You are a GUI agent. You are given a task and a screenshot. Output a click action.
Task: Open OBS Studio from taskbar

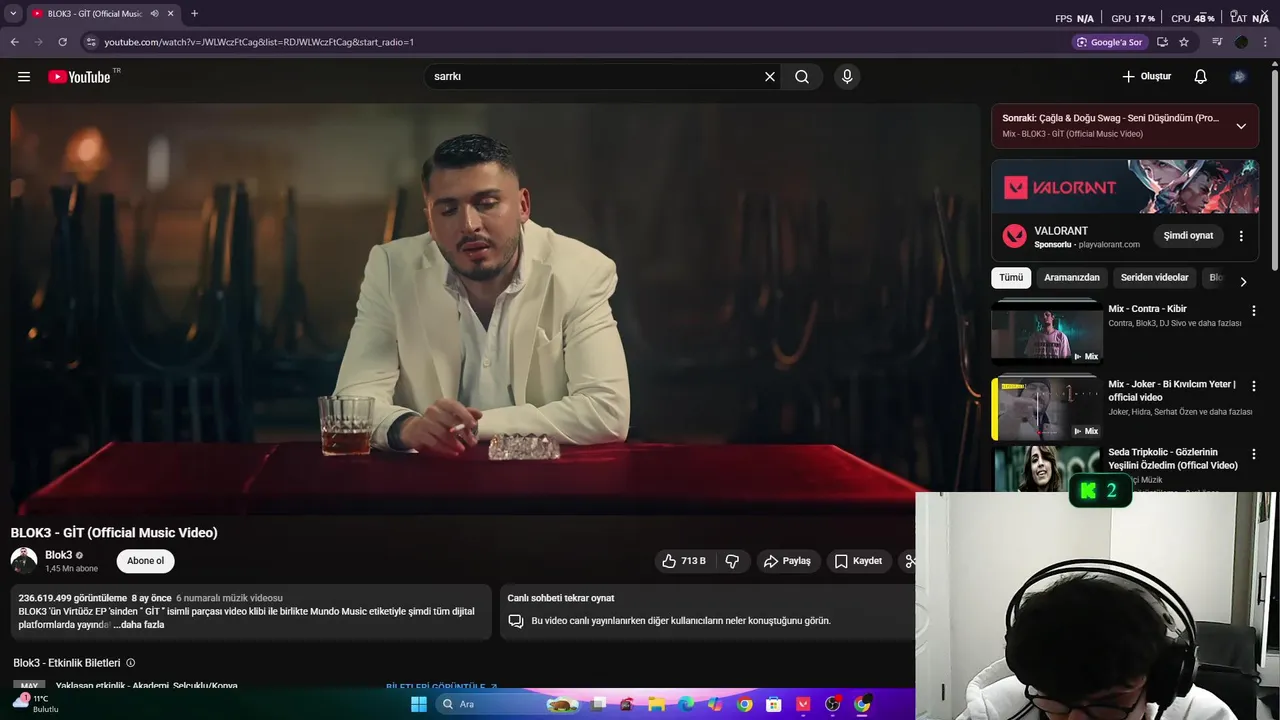tap(832, 704)
